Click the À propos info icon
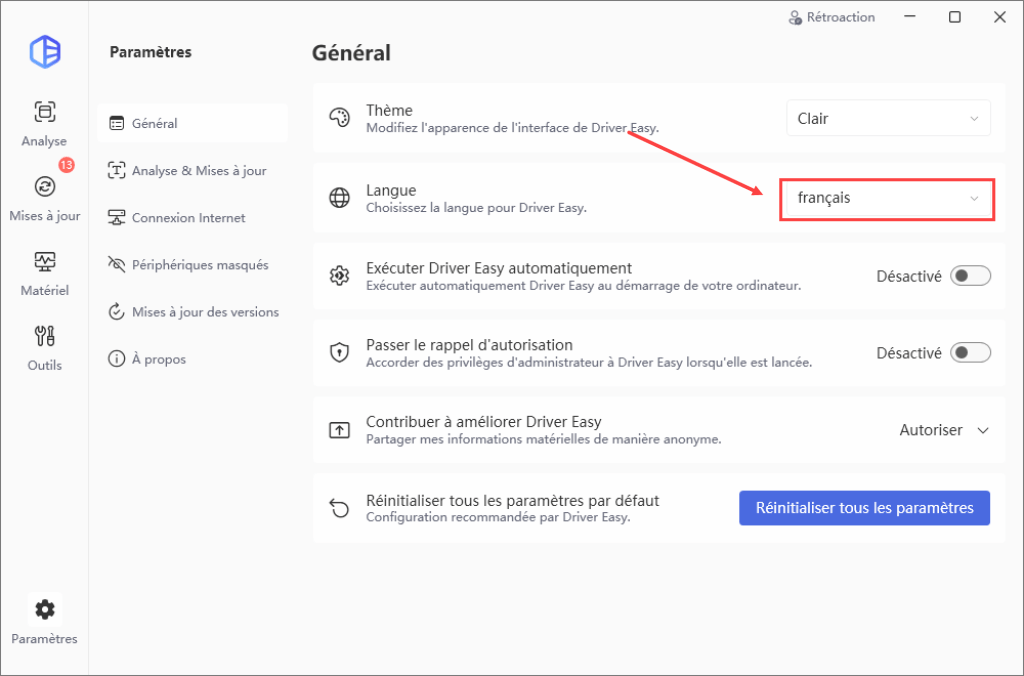Image resolution: width=1024 pixels, height=676 pixels. click(116, 359)
